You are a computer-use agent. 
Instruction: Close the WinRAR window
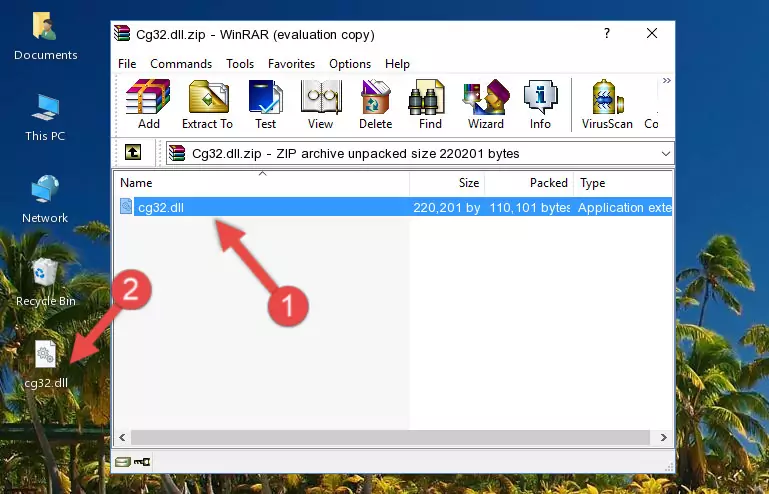(x=652, y=33)
